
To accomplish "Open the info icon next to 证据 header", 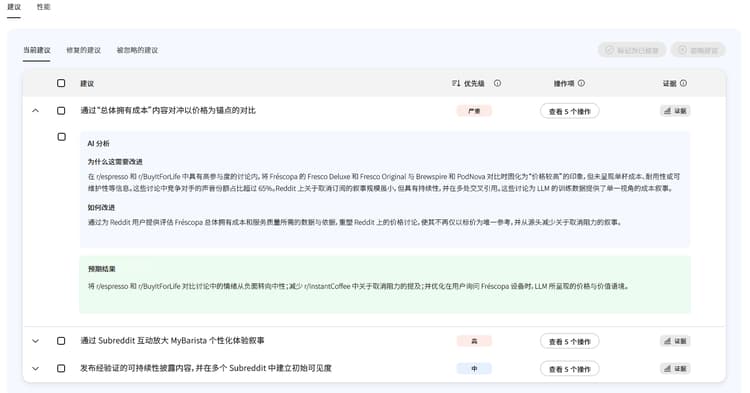I will tap(684, 83).
